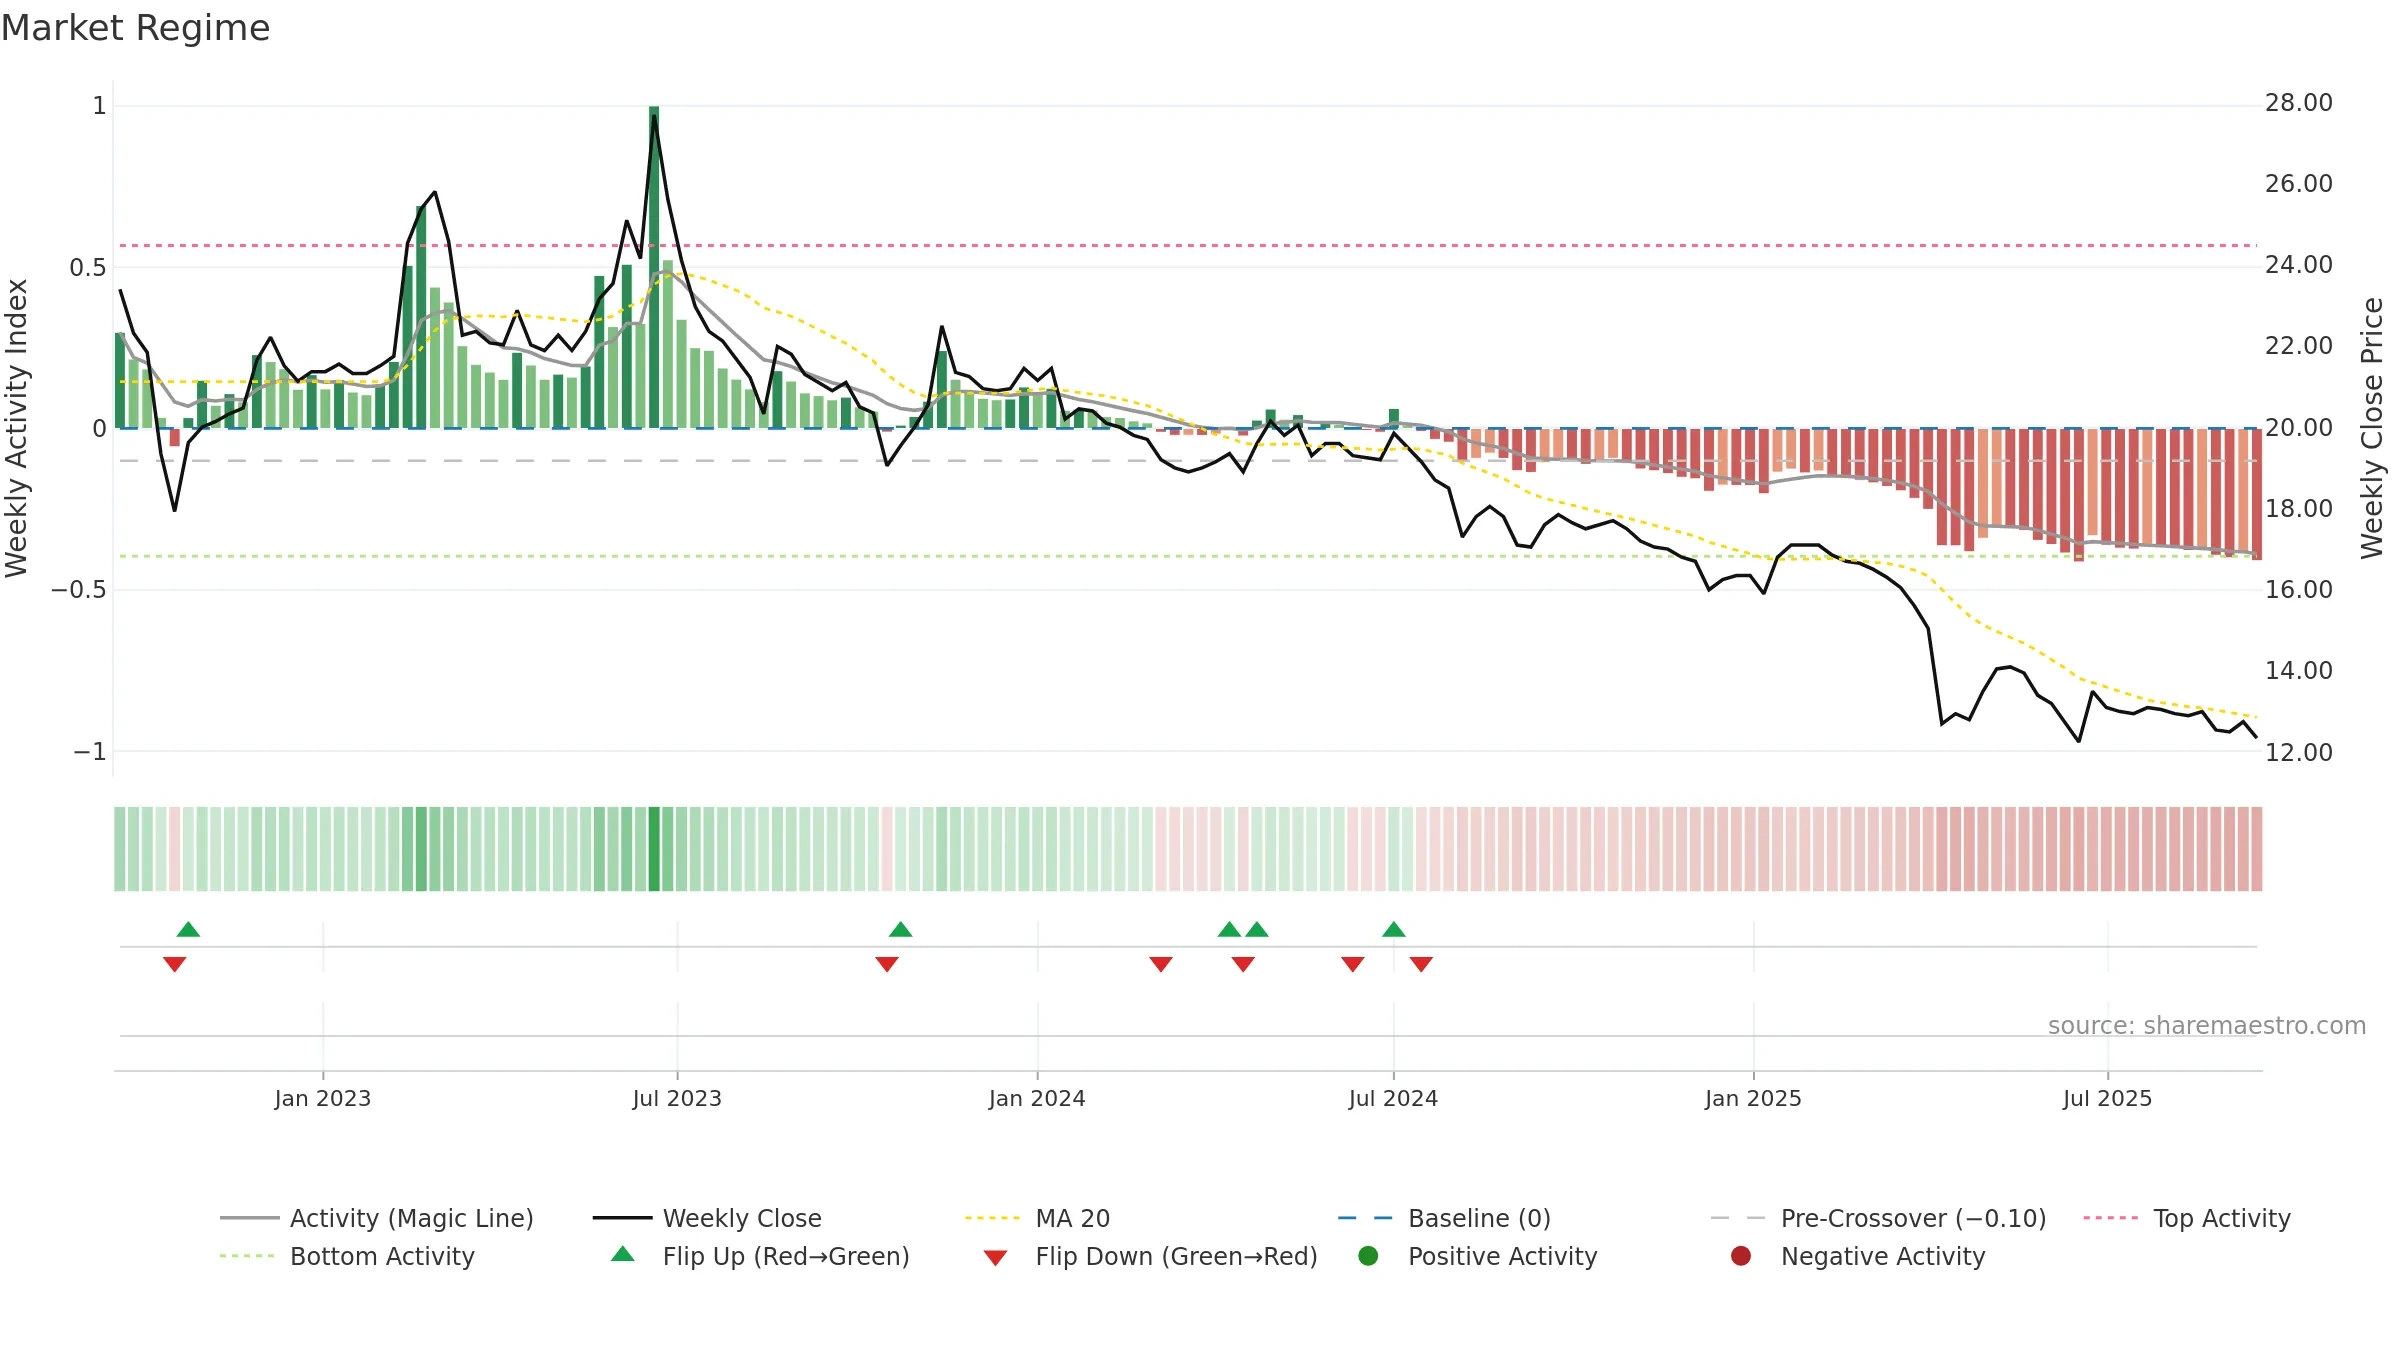Click the Jan 2023 axis label
This screenshot has height=1350, width=2400.
tap(323, 1098)
